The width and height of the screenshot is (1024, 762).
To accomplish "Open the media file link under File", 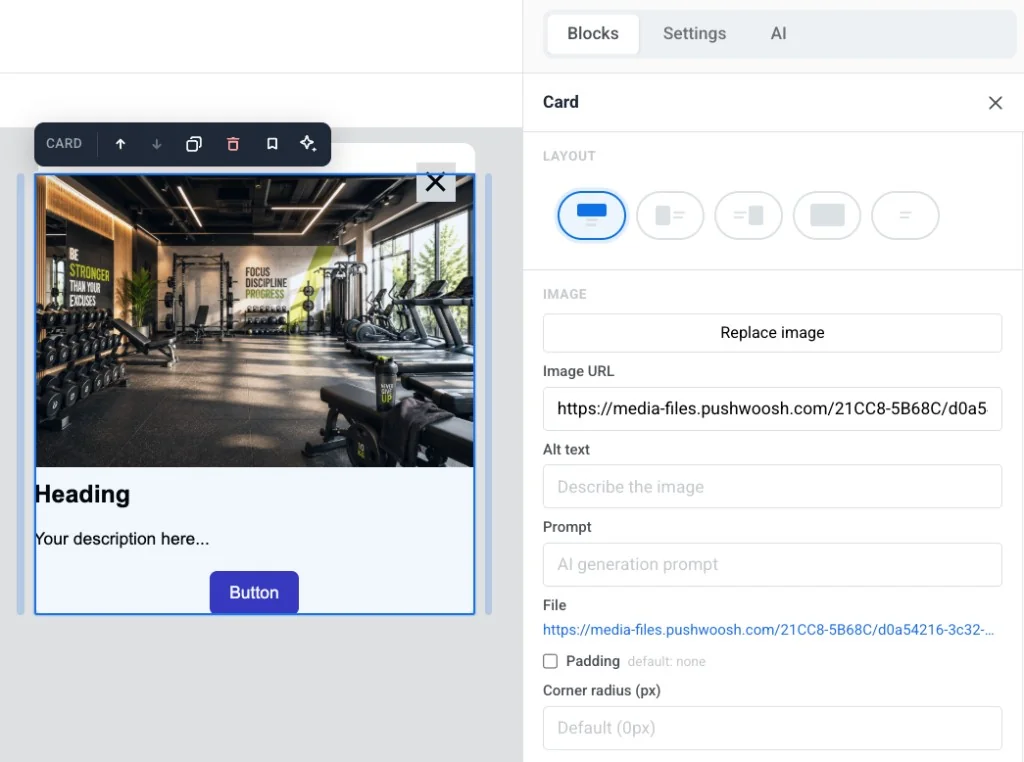I will pyautogui.click(x=768, y=630).
